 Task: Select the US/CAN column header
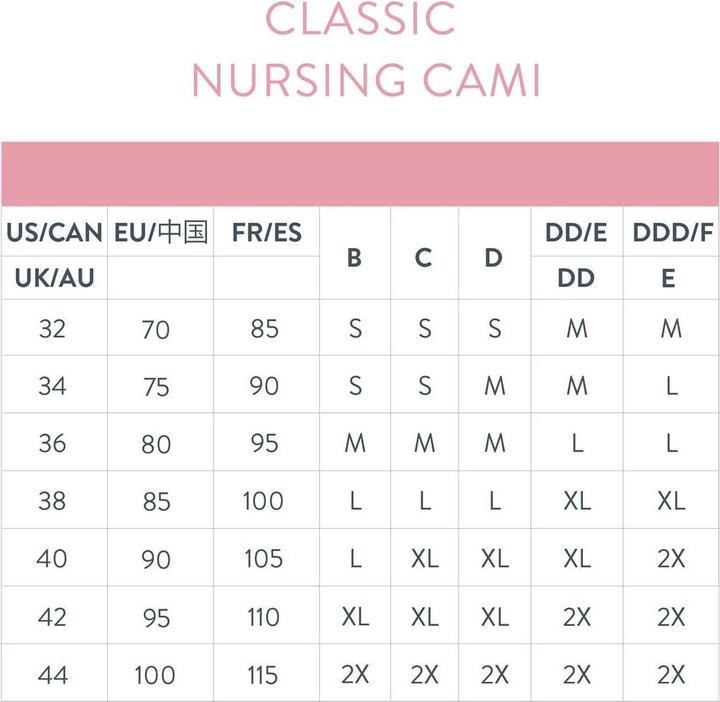tap(54, 232)
